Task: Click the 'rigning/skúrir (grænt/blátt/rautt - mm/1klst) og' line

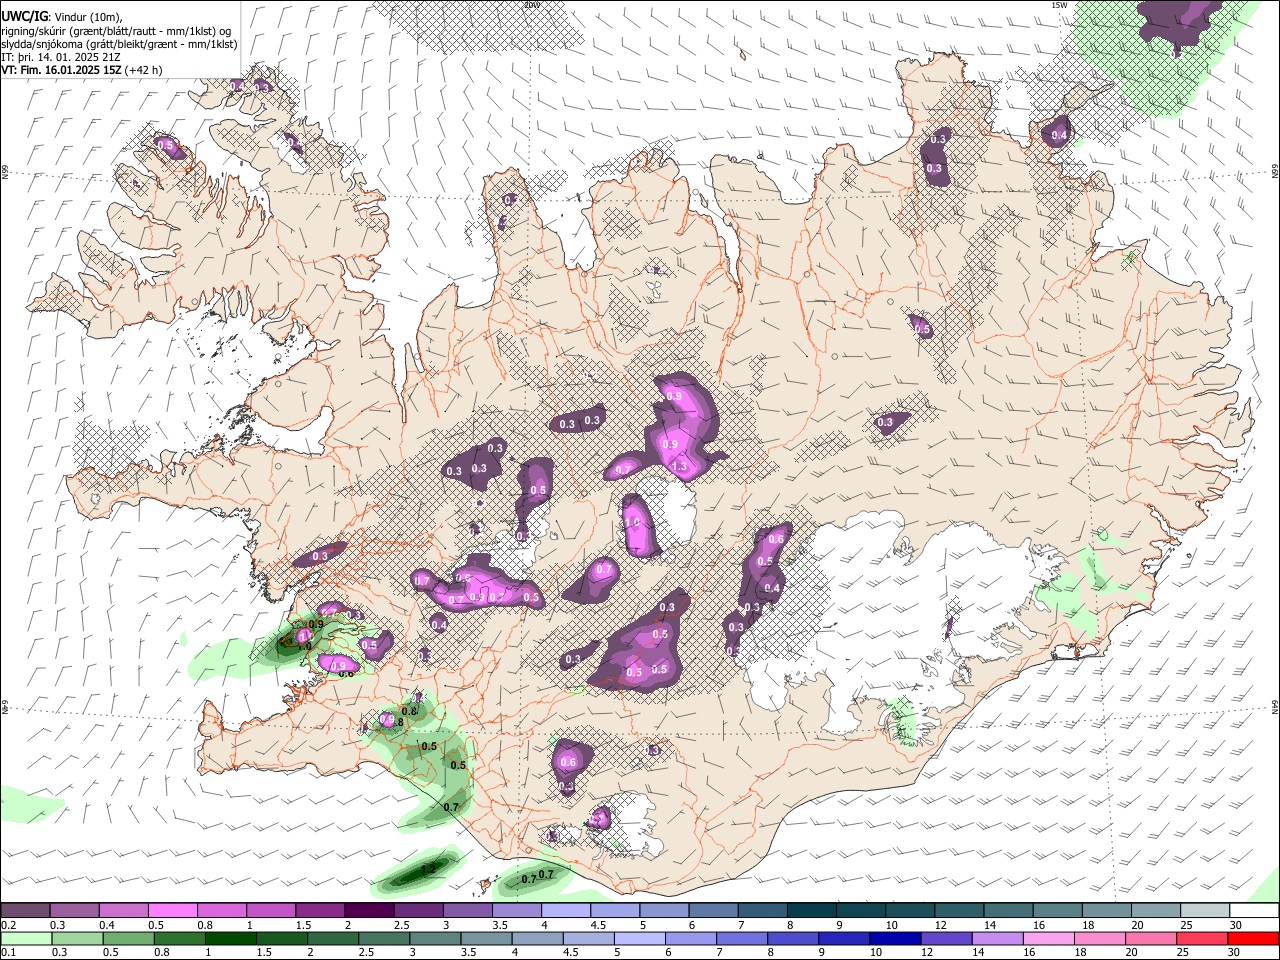Action: 116,31
